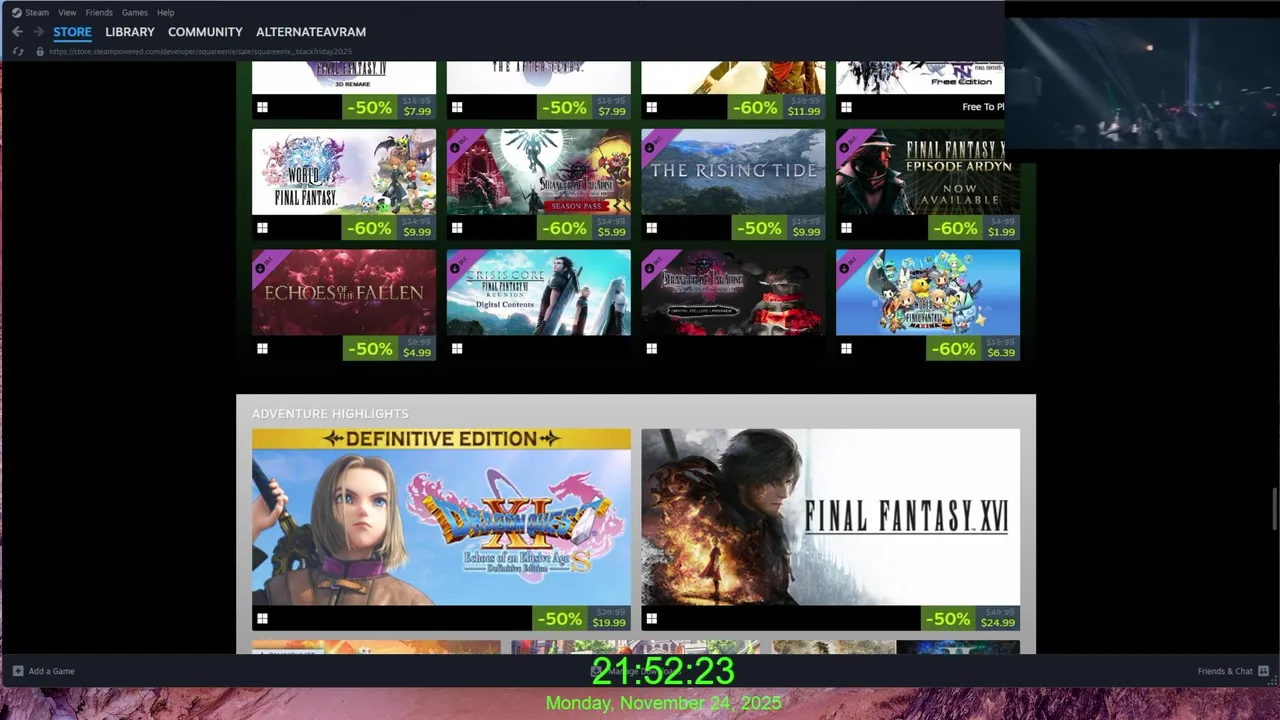
Task: Click Windows icon under Echoes of the Fallen
Action: [262, 349]
